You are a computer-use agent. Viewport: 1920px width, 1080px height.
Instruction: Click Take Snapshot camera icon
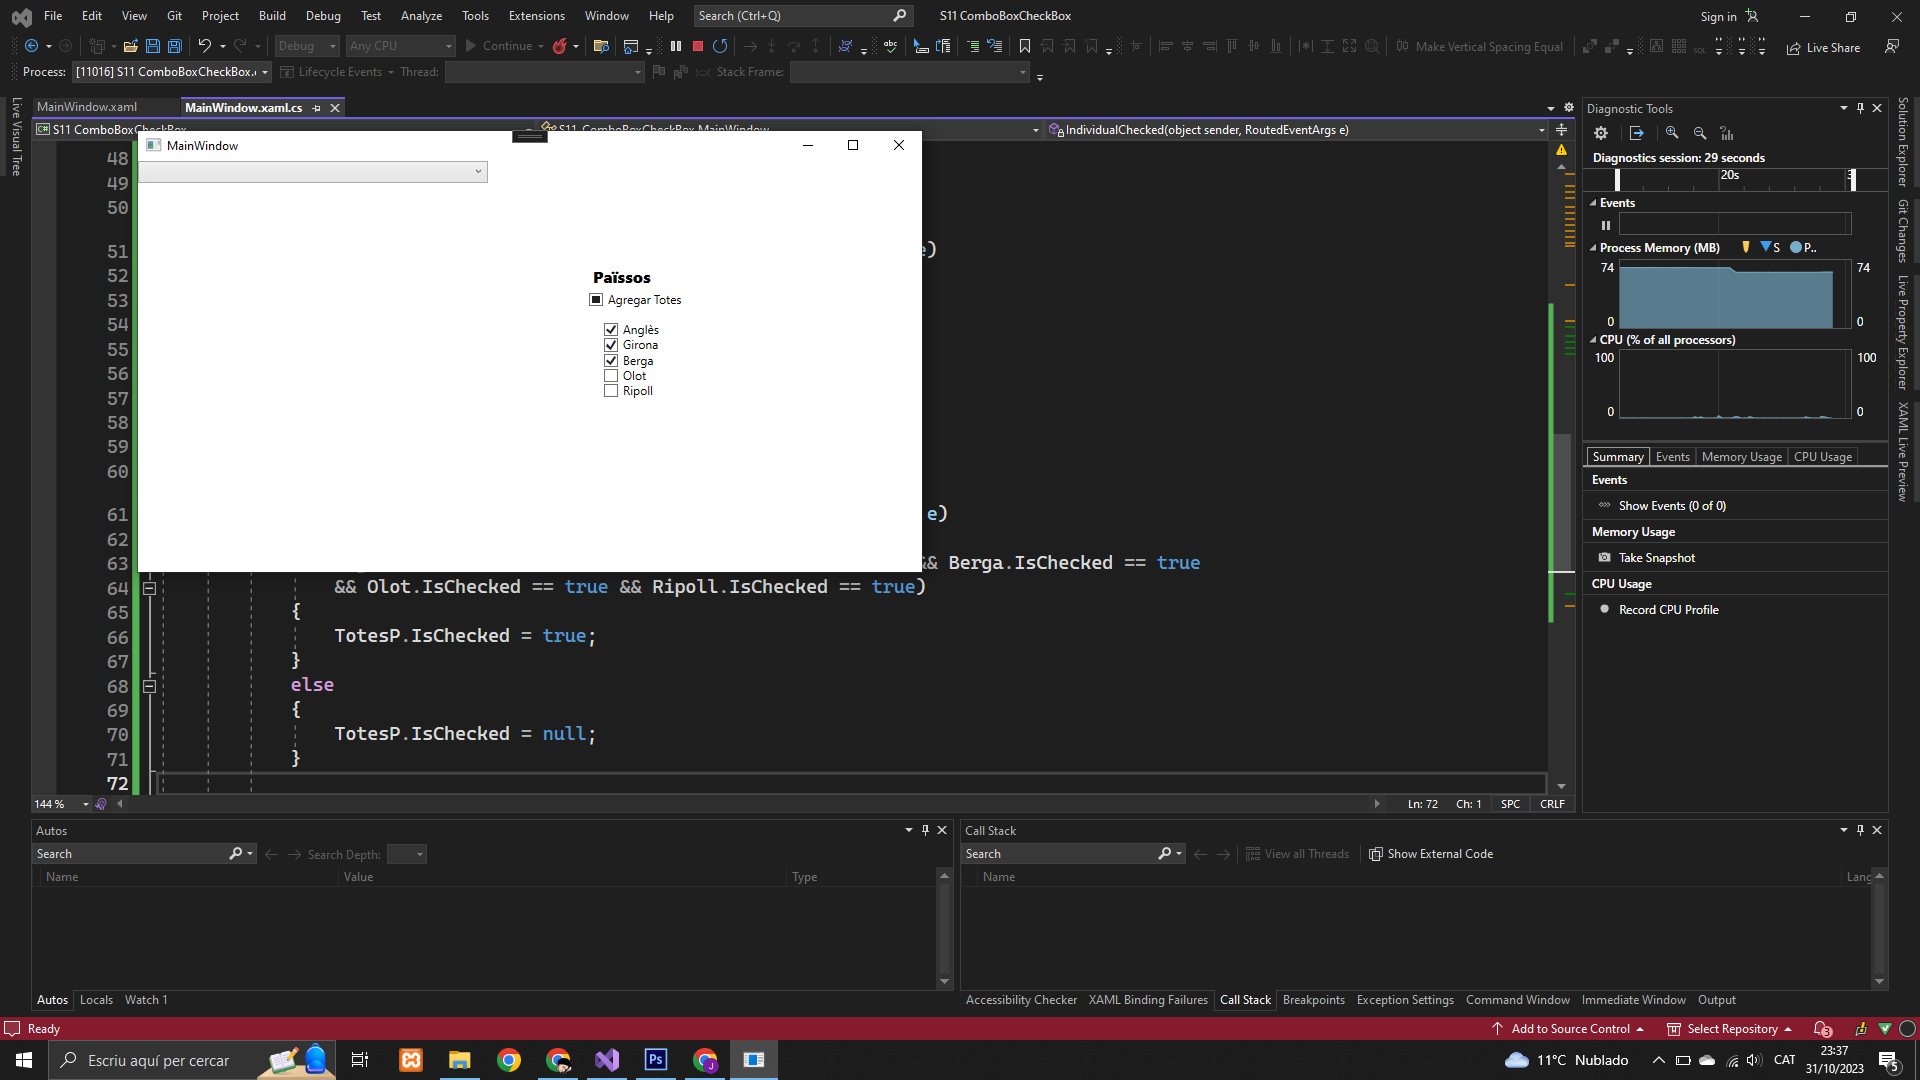pos(1605,558)
